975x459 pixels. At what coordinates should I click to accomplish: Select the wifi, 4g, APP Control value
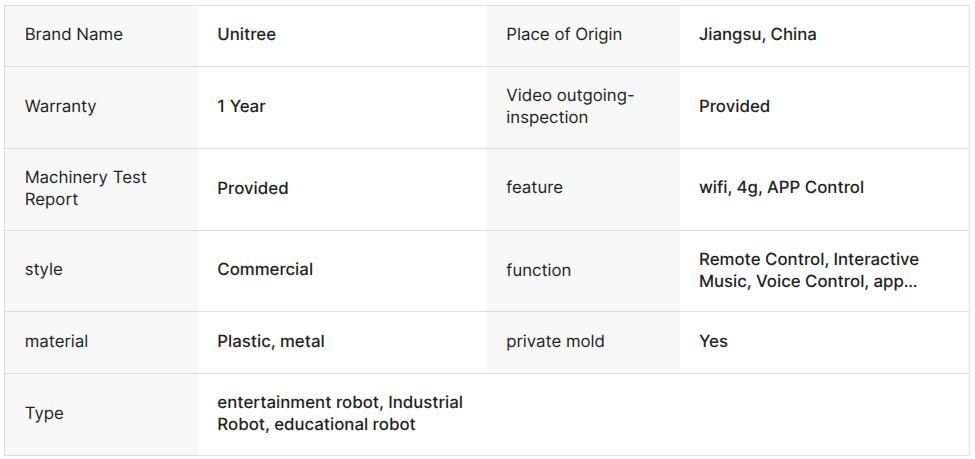pos(781,188)
